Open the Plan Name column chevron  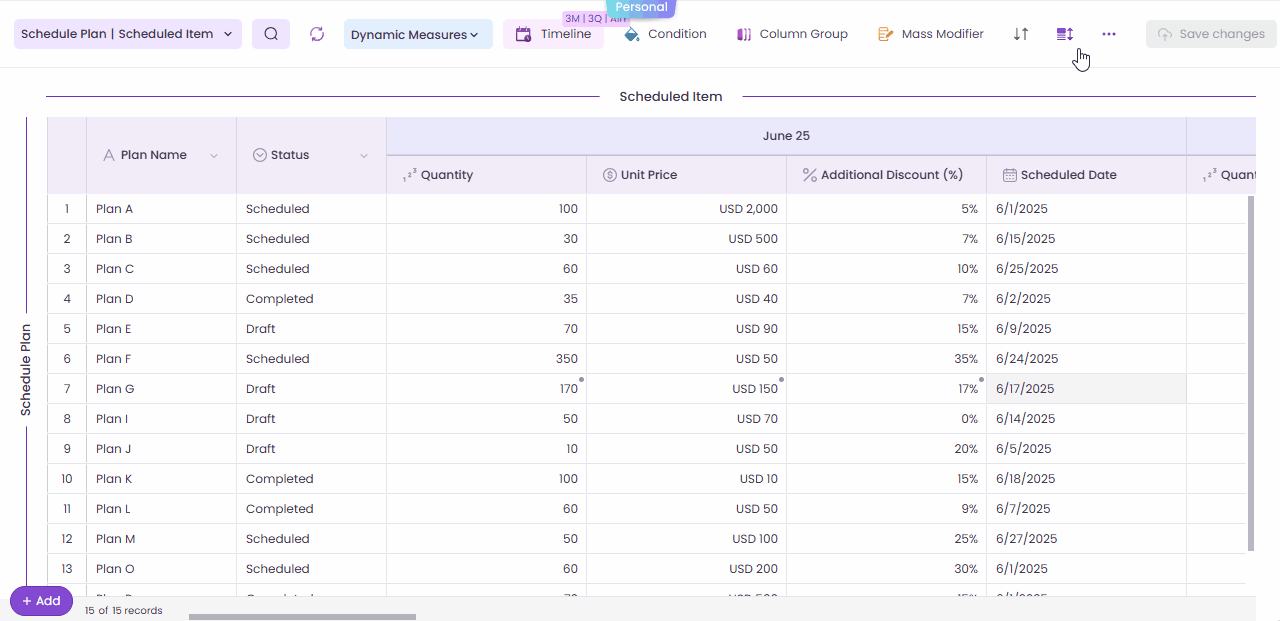[214, 156]
